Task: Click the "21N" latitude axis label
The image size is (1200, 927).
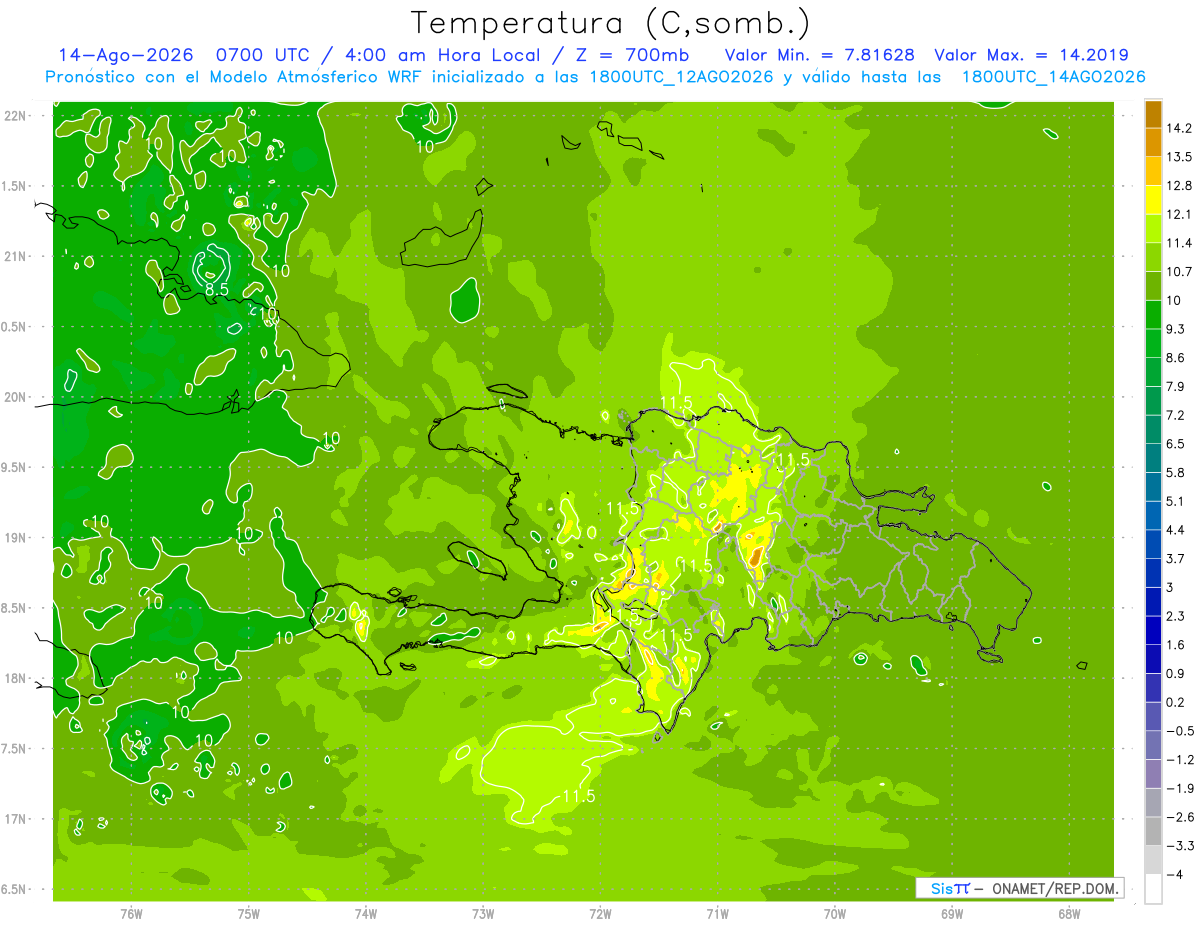Action: pyautogui.click(x=16, y=257)
